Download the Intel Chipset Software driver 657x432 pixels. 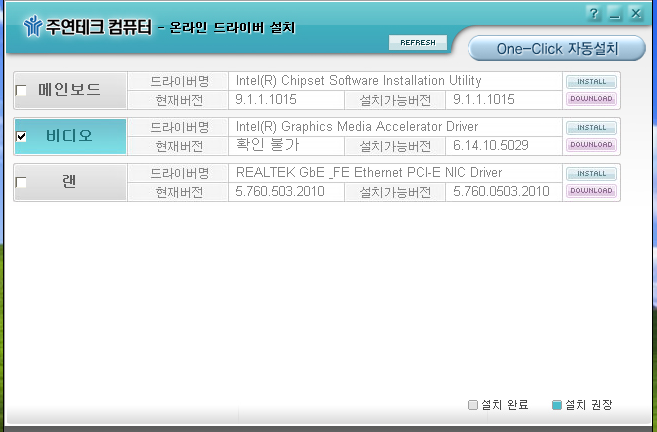coord(591,99)
